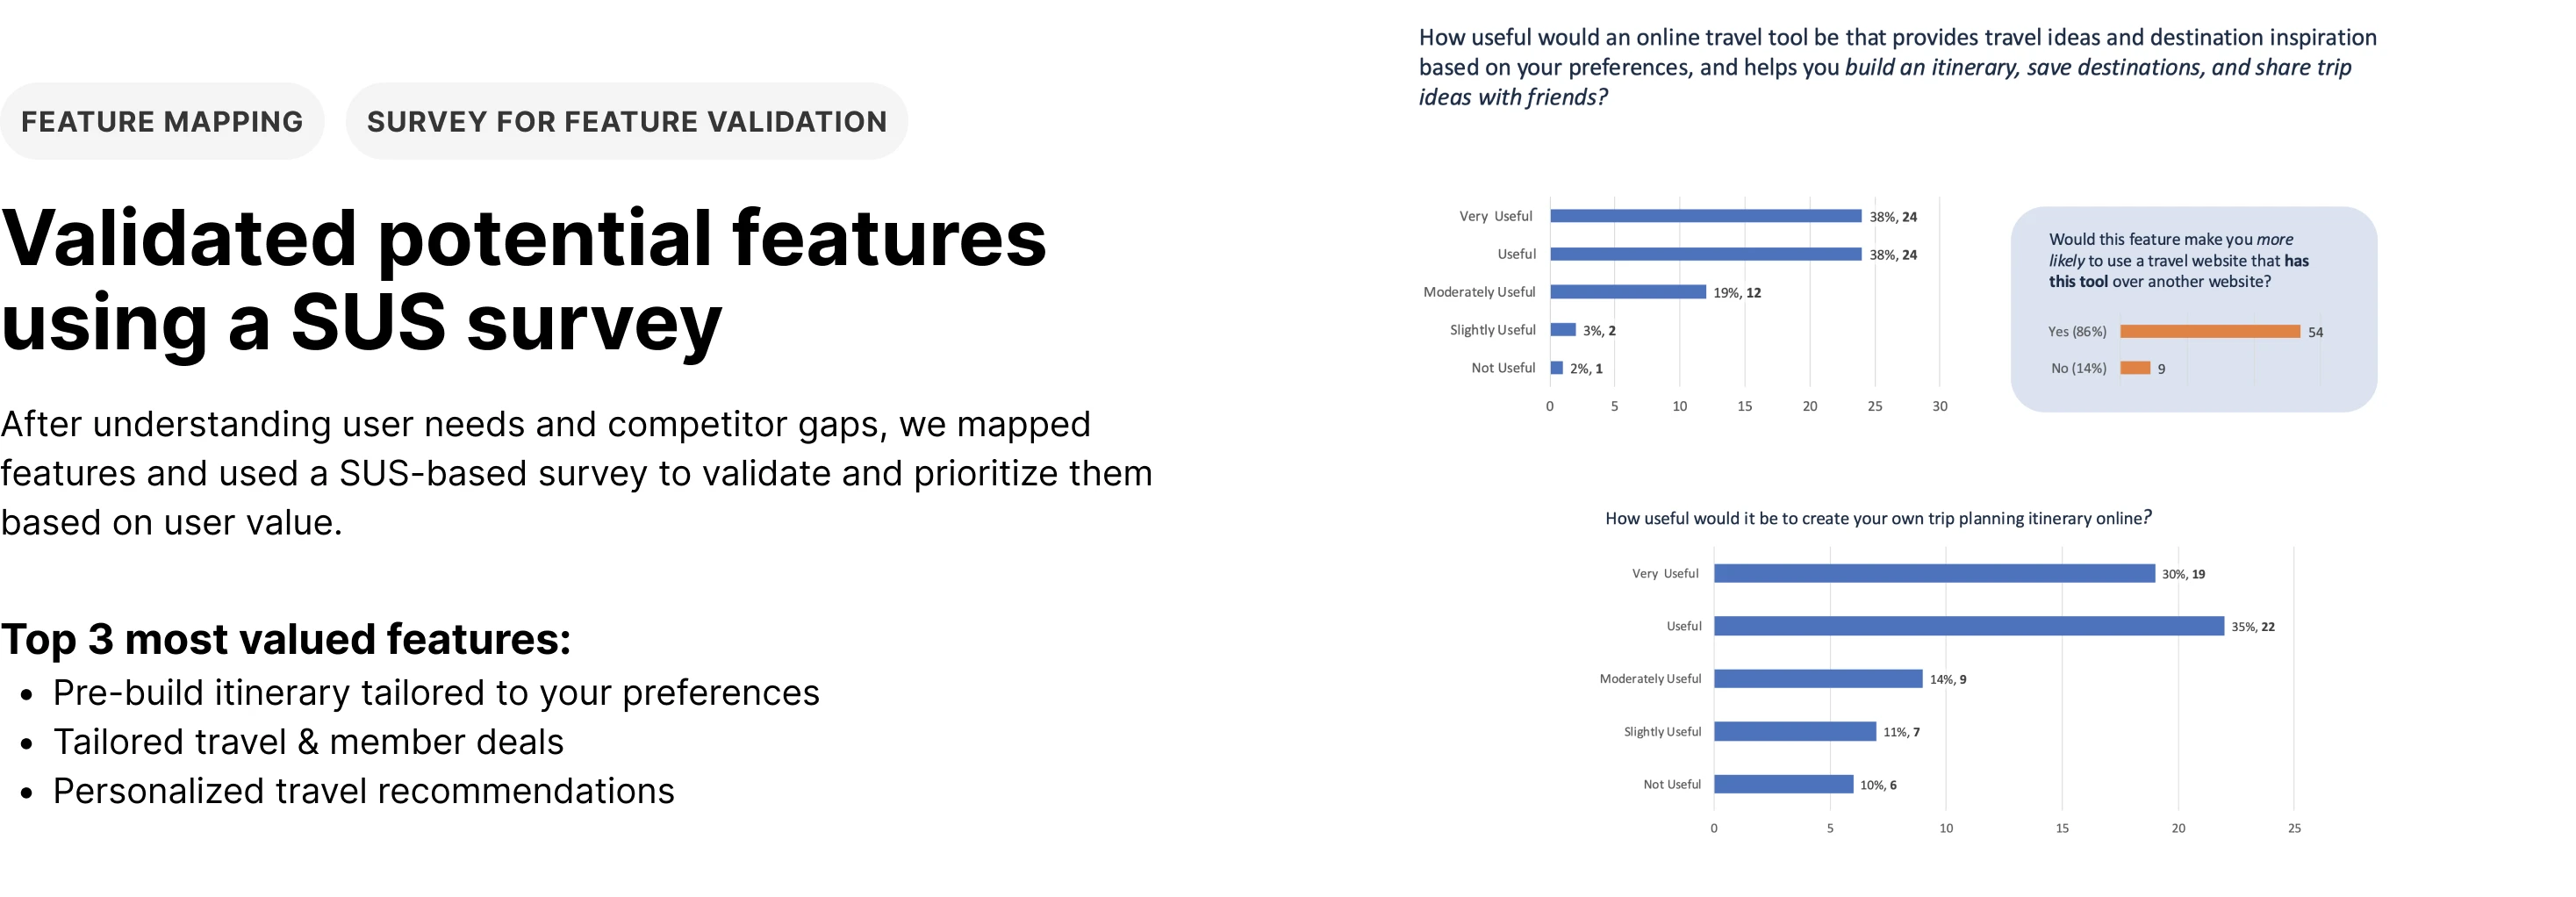This screenshot has width=2576, height=897.
Task: Click the Very Useful bar labeled 30%, 19
Action: [x=1935, y=573]
